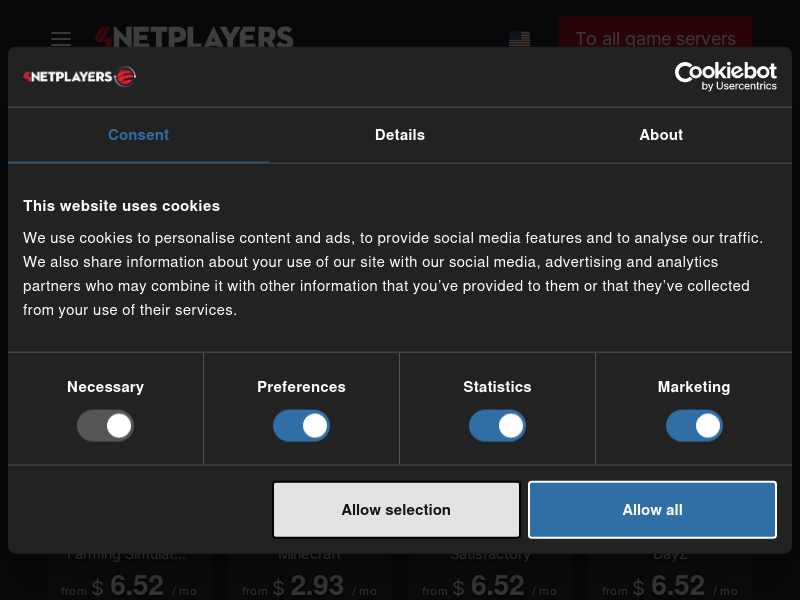Disable the Preferences cookies switch
This screenshot has height=600, width=800.
point(301,426)
